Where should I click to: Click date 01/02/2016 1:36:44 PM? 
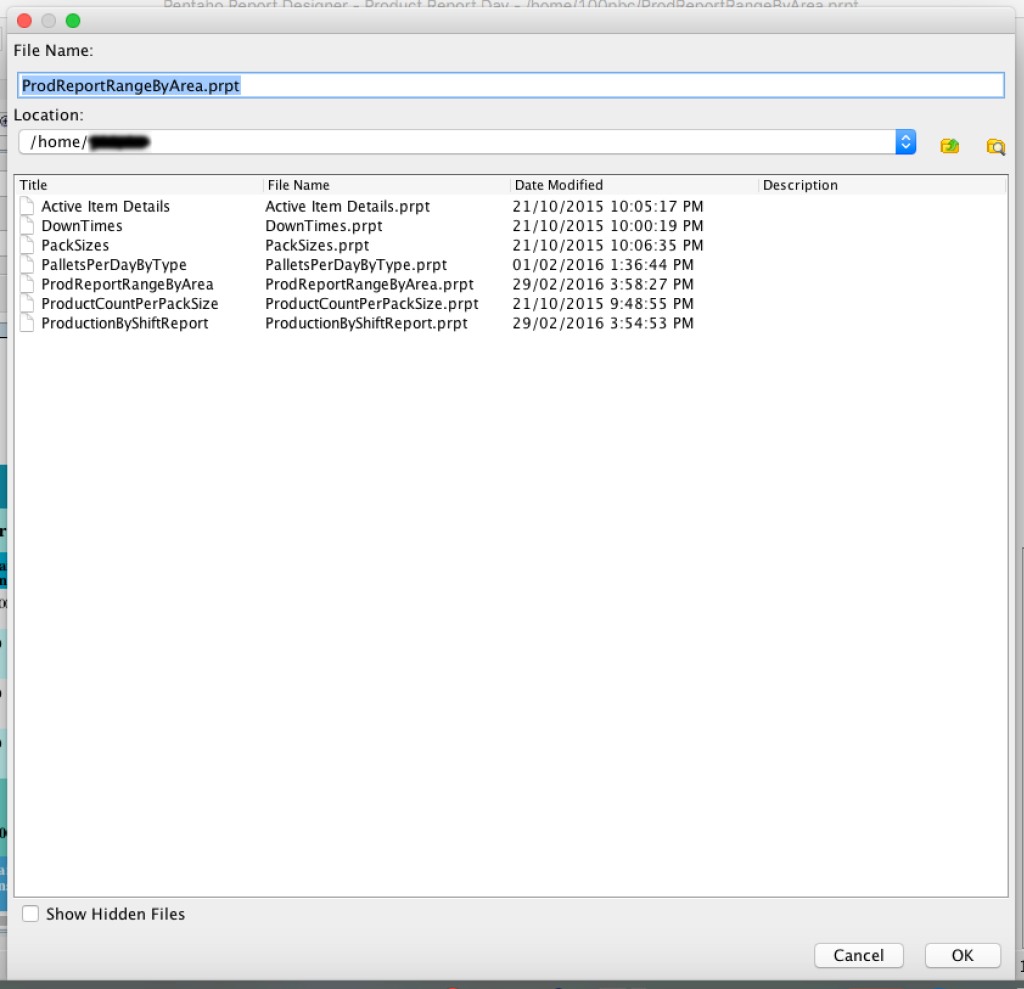point(603,265)
